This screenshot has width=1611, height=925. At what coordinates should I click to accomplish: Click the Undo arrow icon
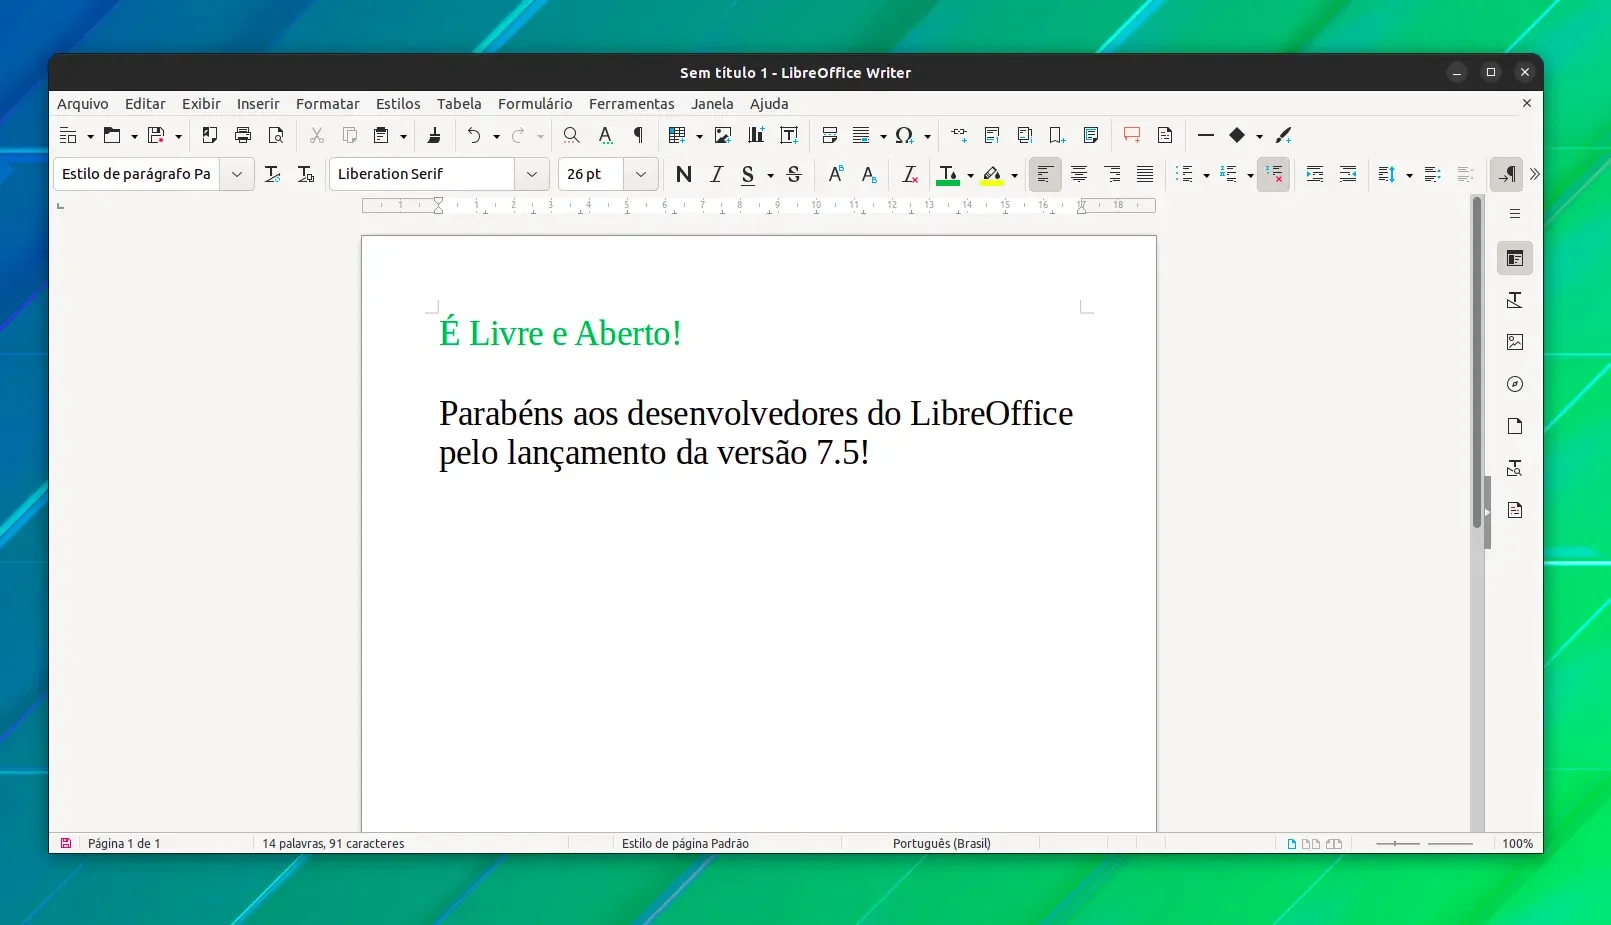coord(474,135)
